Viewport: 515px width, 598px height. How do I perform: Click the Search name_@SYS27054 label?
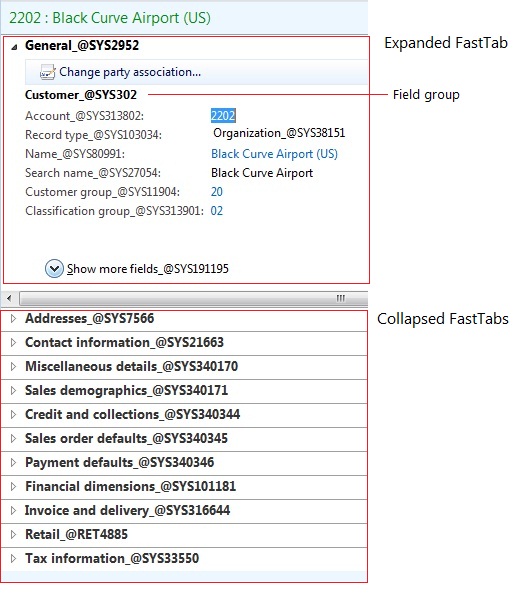tap(93, 173)
